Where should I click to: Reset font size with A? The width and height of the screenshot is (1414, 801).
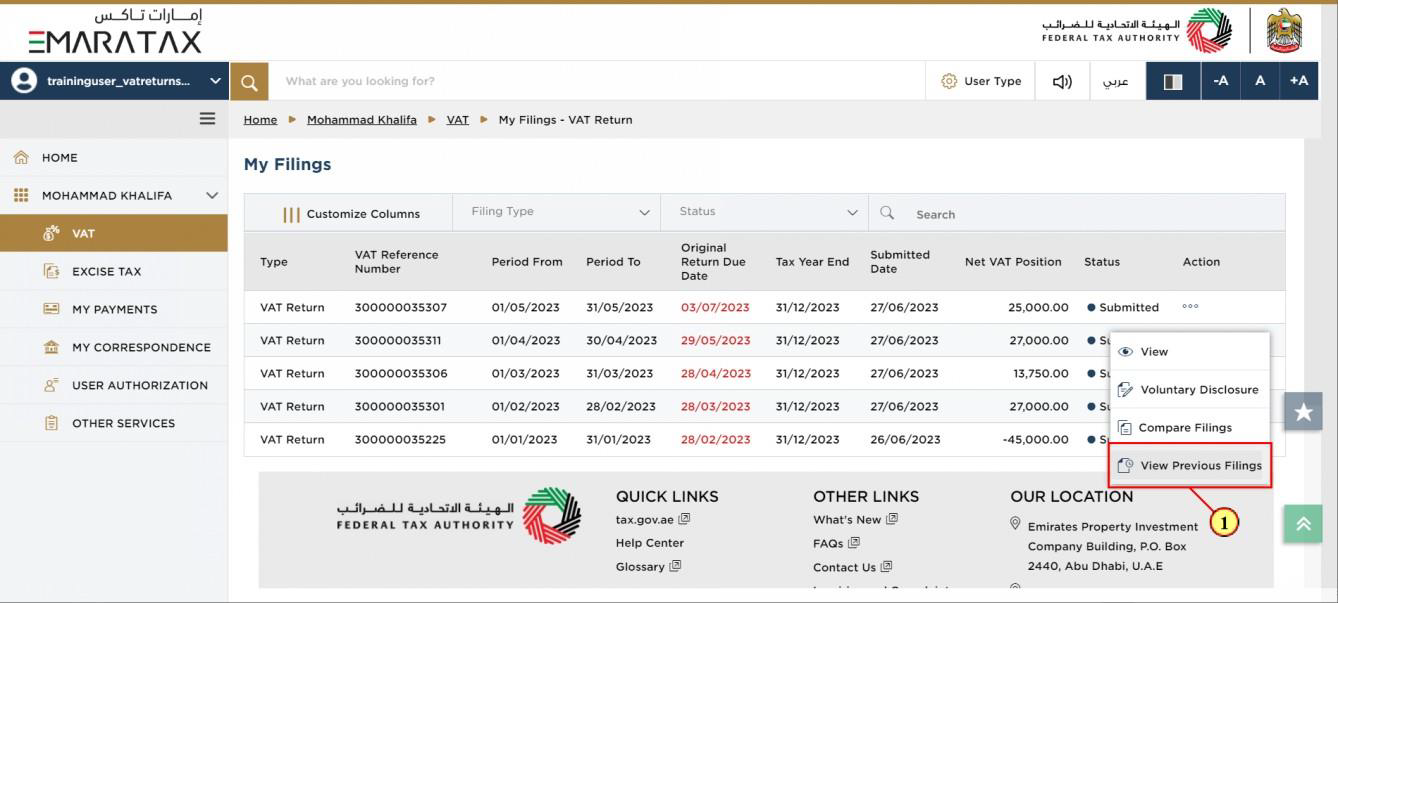tap(1260, 81)
